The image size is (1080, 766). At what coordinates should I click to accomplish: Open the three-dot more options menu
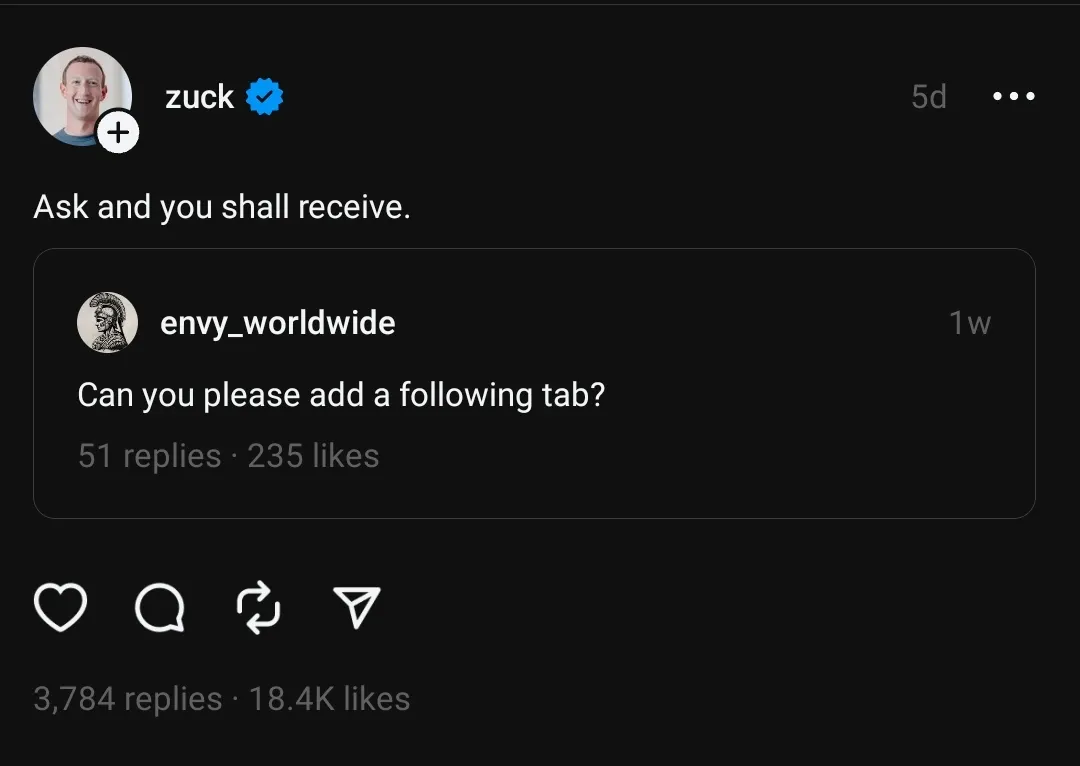point(1013,97)
